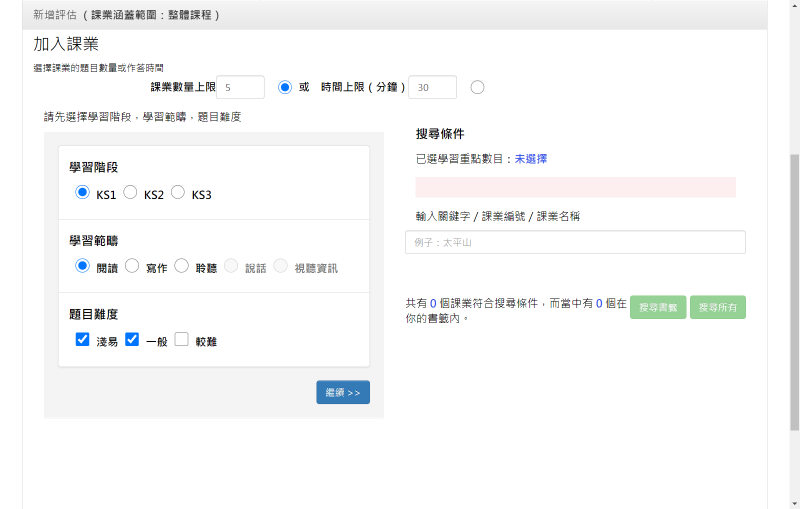Select the 聆聽 learning domain radio button
This screenshot has width=800, height=509.
click(181, 266)
